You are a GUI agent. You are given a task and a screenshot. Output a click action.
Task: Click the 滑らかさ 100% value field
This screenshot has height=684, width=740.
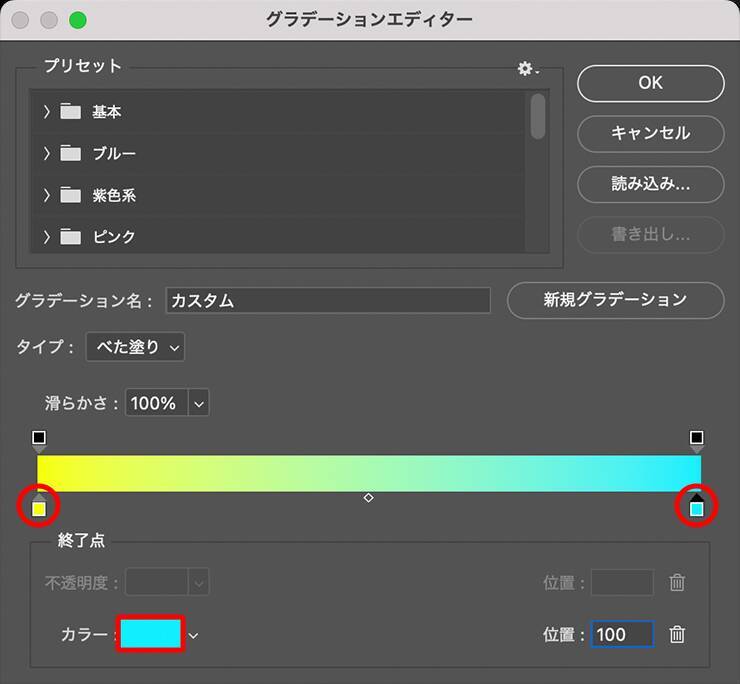click(157, 403)
